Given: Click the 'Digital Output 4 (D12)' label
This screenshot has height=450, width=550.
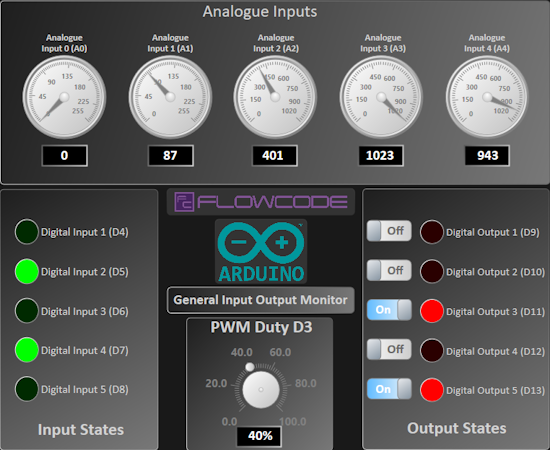Looking at the screenshot, I should [496, 351].
